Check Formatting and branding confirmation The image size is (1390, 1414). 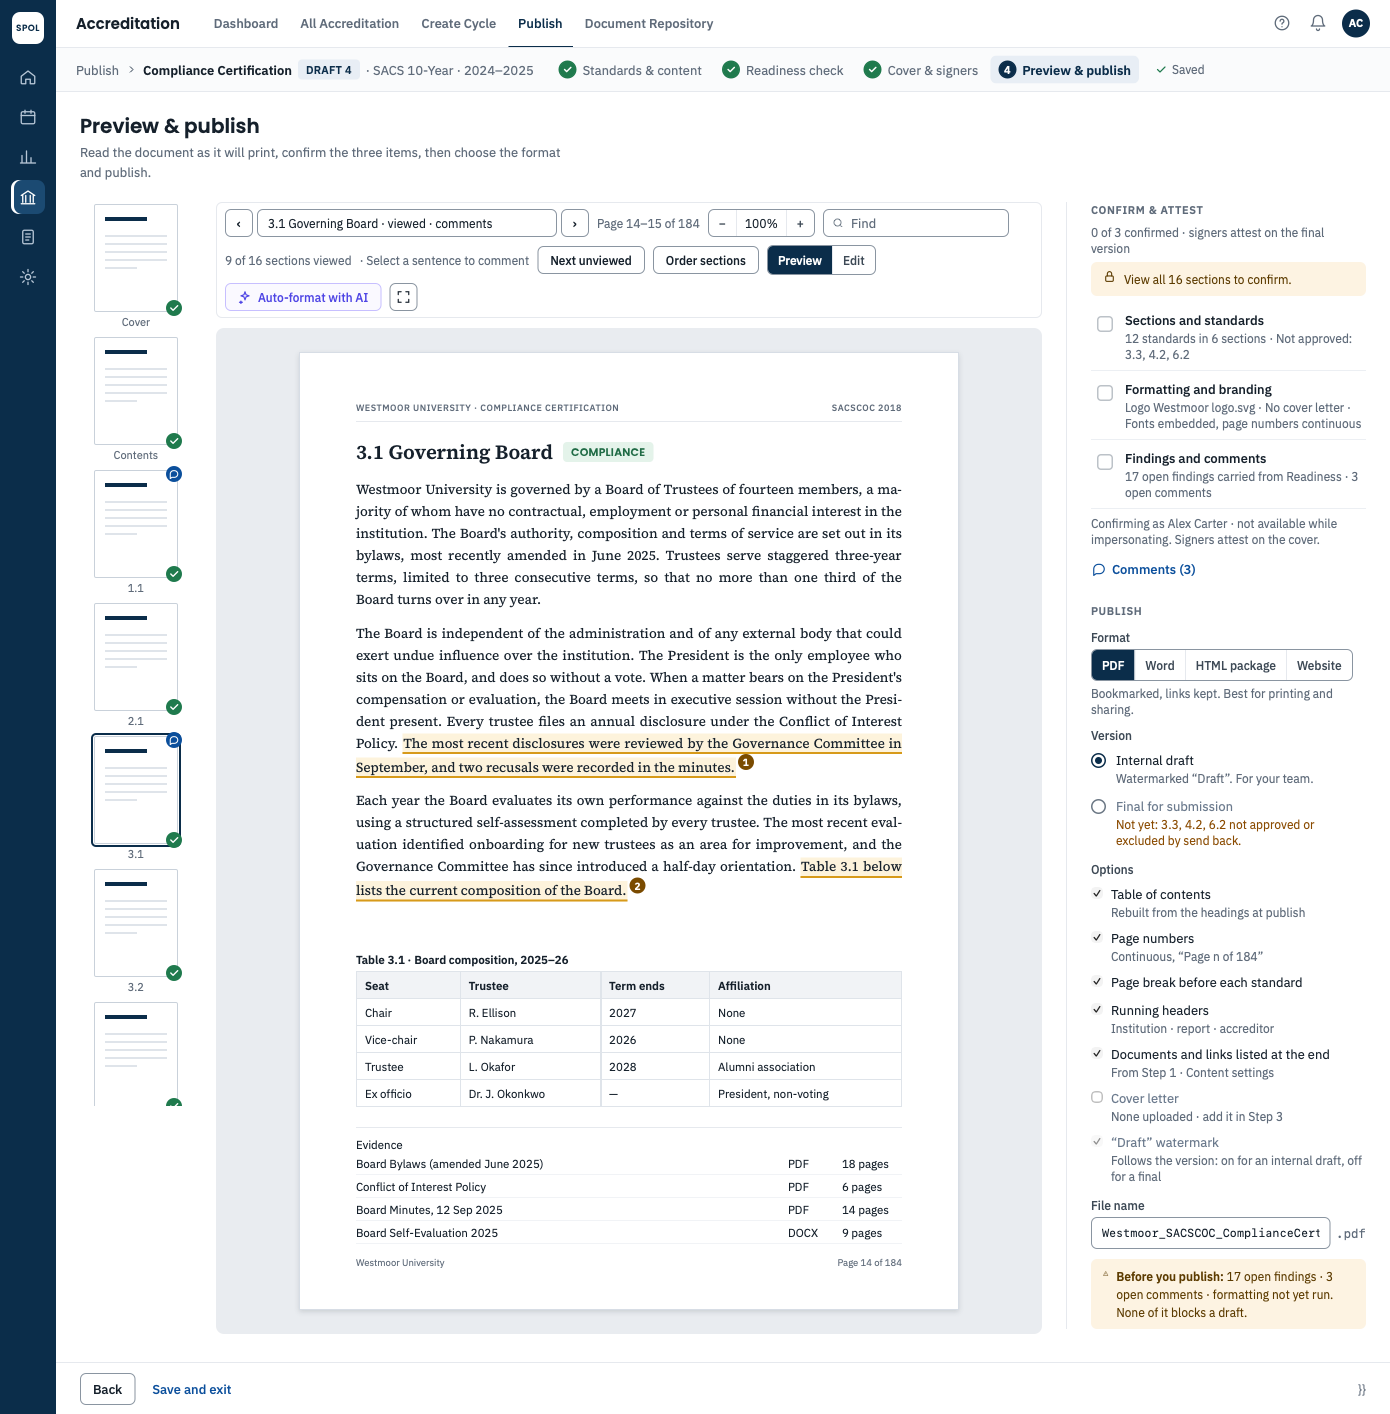pyautogui.click(x=1105, y=393)
